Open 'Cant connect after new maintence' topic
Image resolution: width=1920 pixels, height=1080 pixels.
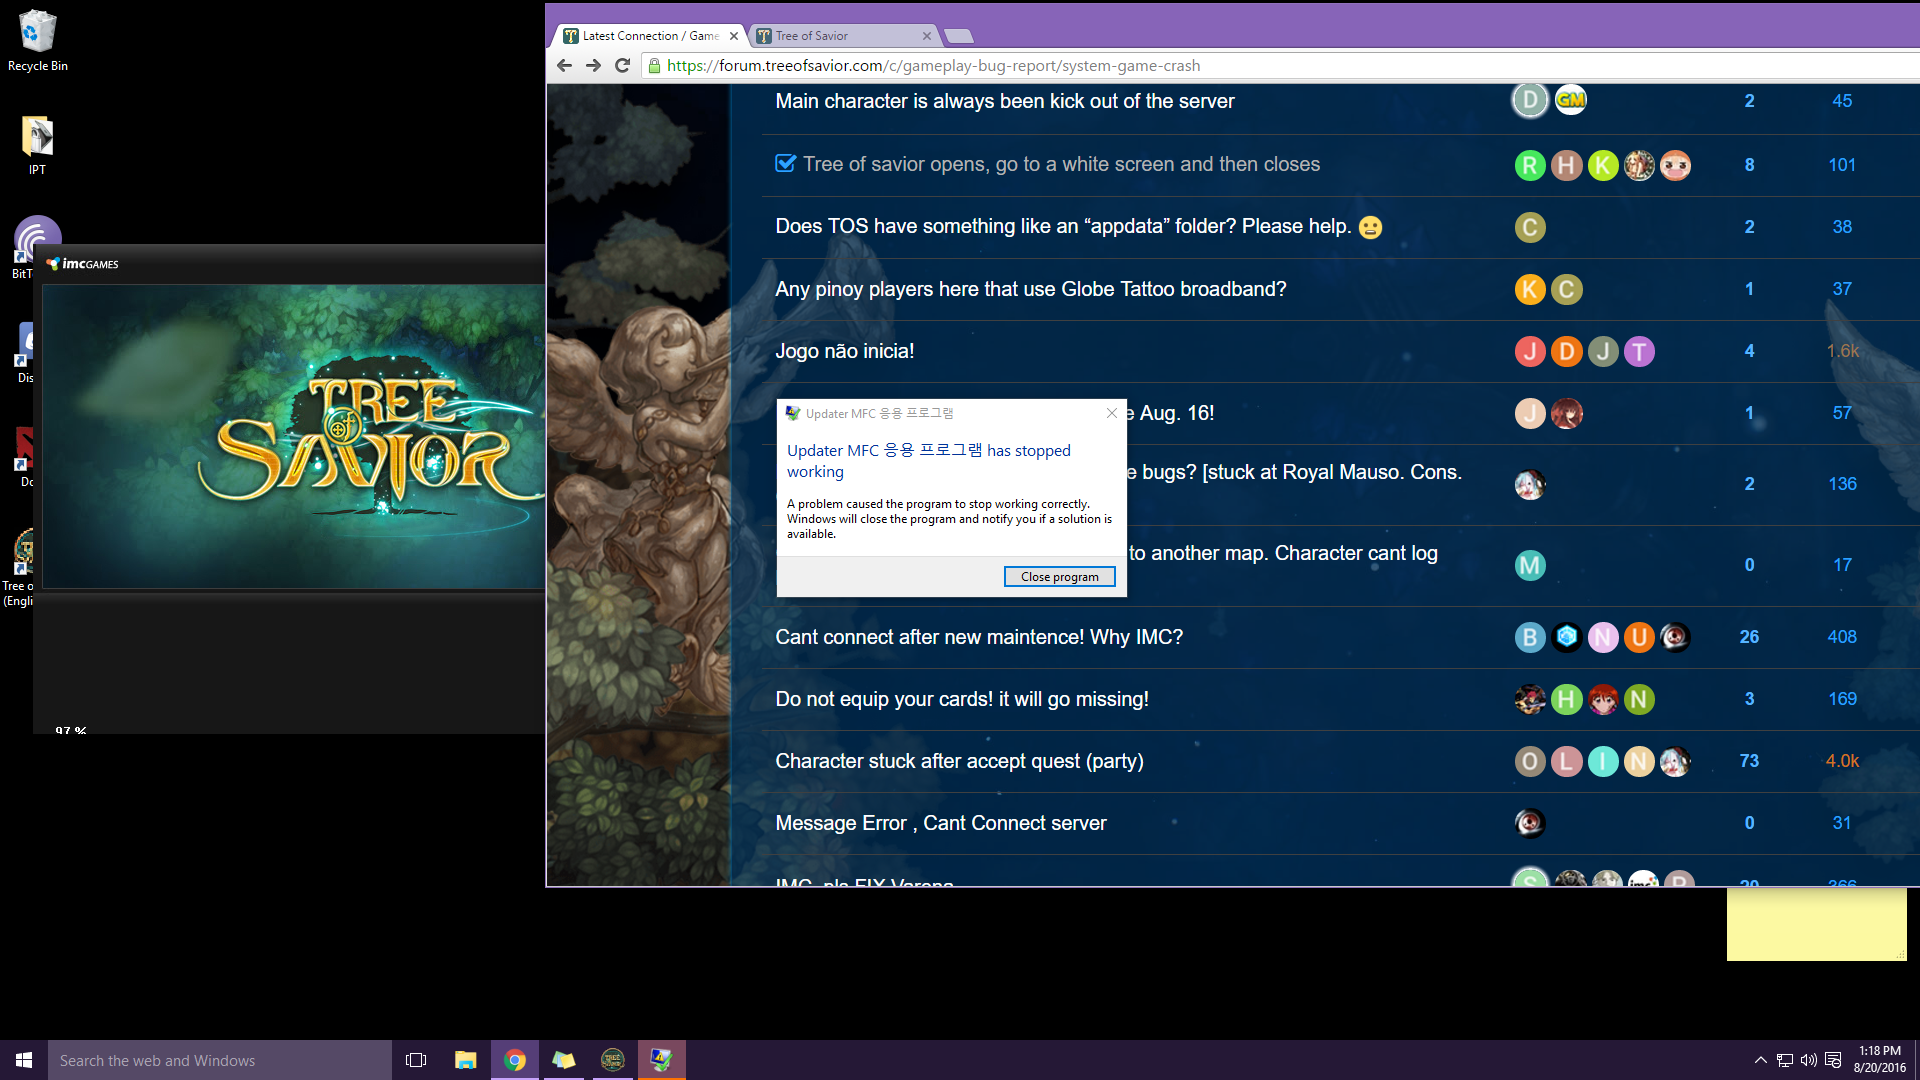978,637
